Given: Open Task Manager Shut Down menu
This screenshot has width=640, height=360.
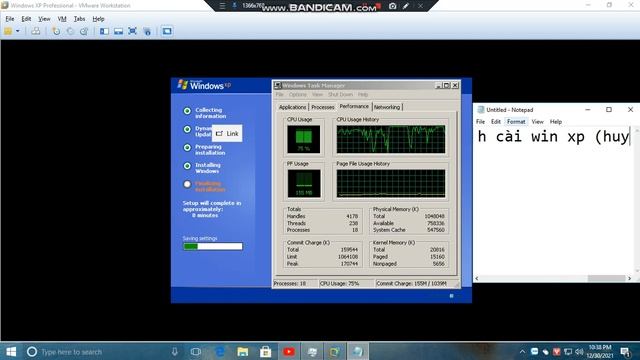Looking at the screenshot, I should [340, 94].
